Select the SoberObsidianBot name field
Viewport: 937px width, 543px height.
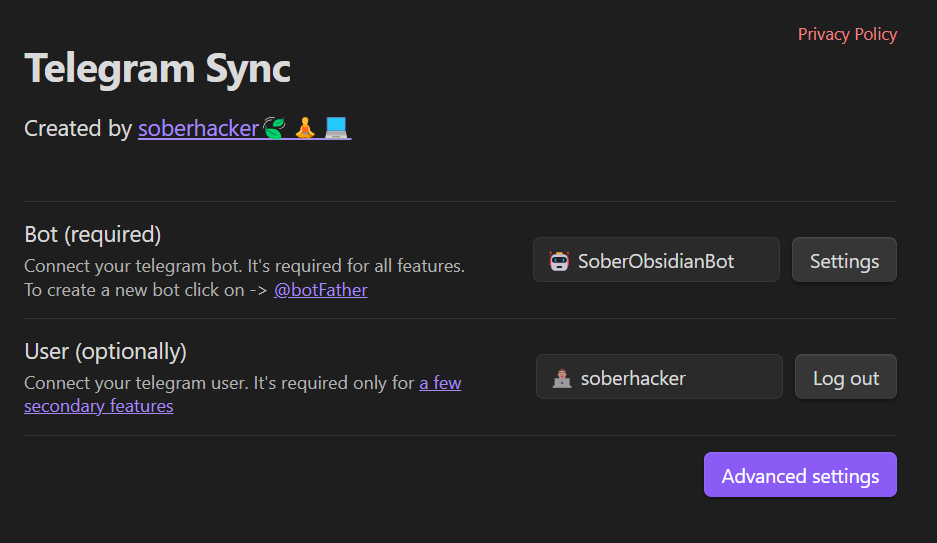pos(664,261)
